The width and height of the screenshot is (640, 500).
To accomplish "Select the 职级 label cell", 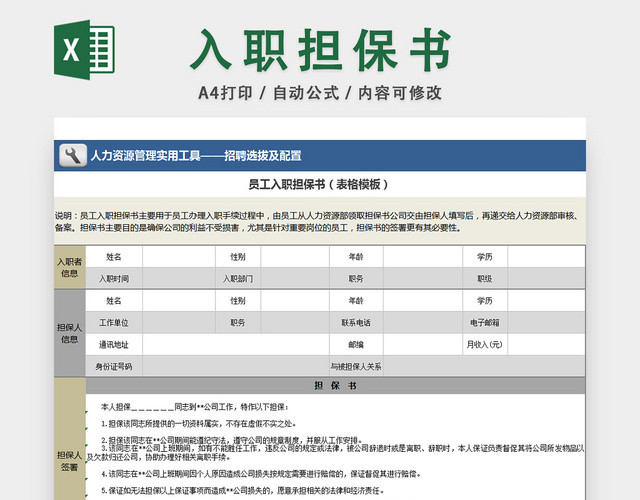I will point(485,279).
